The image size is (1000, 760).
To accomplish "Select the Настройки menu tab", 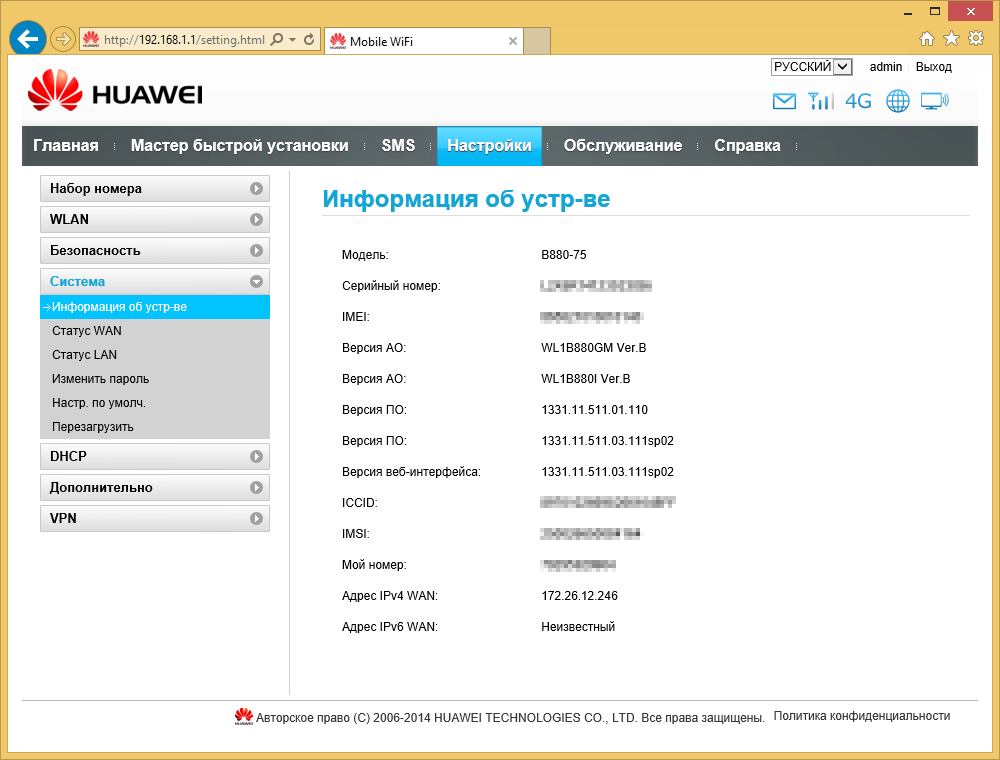I will (x=489, y=146).
